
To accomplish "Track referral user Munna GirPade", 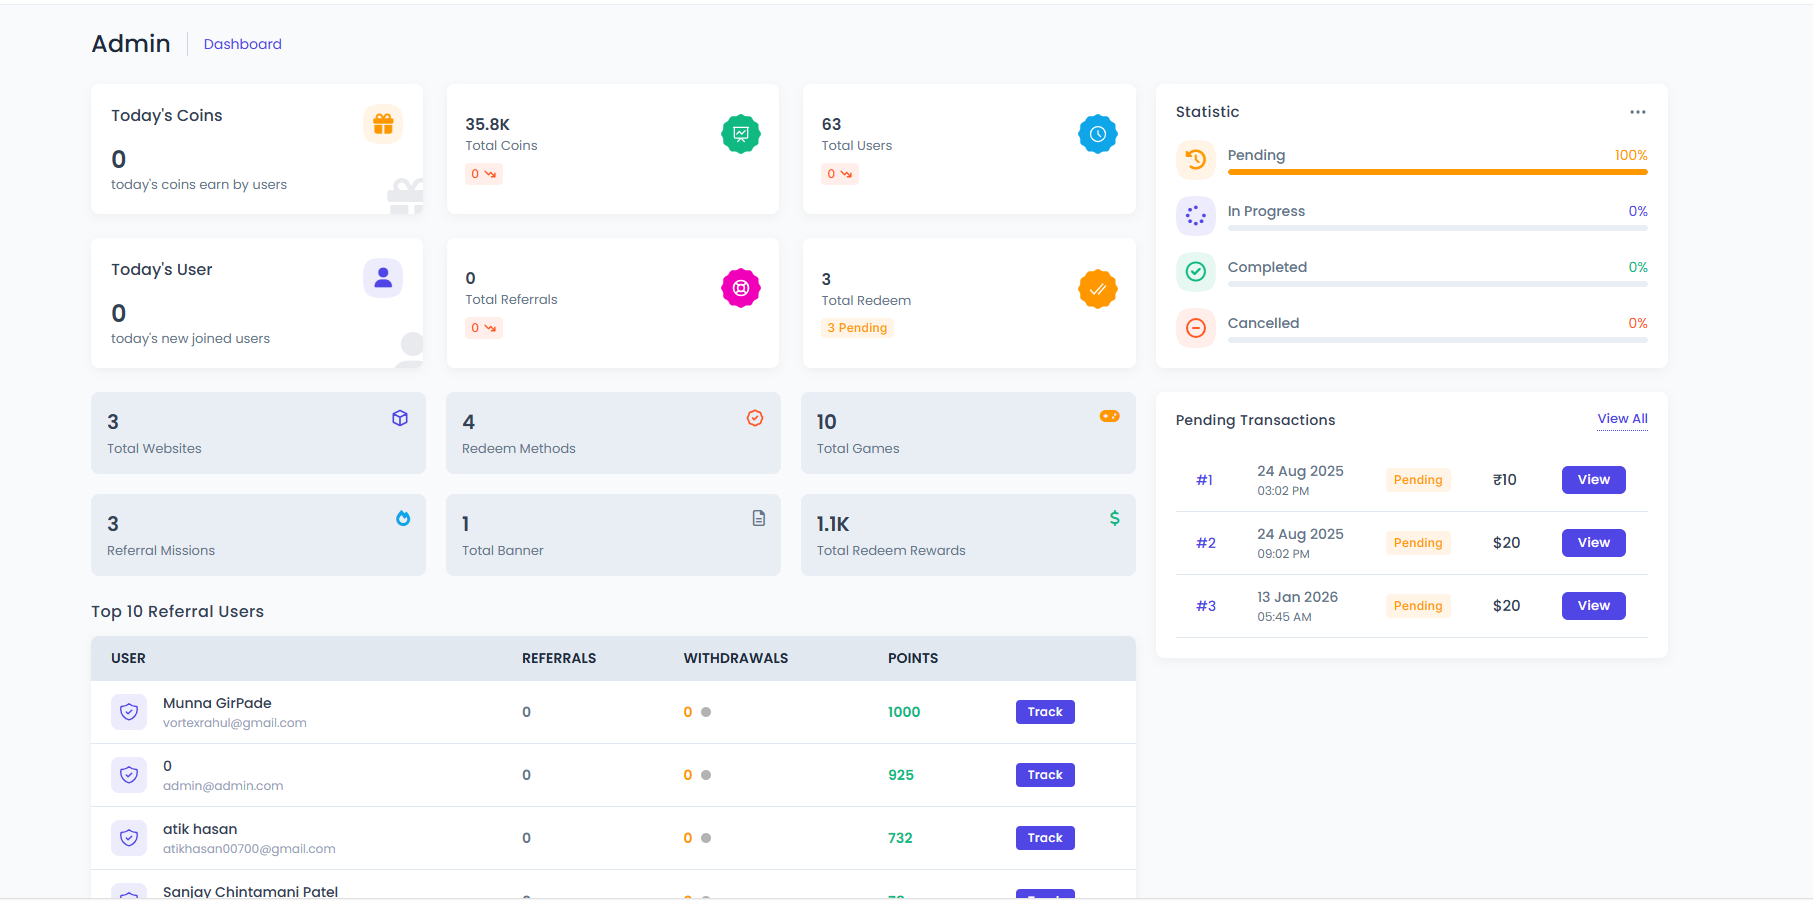I will [1045, 712].
